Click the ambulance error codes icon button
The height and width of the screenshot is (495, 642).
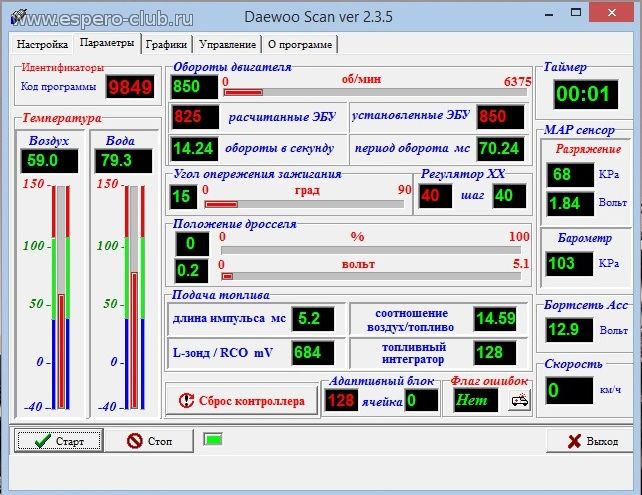[520, 400]
